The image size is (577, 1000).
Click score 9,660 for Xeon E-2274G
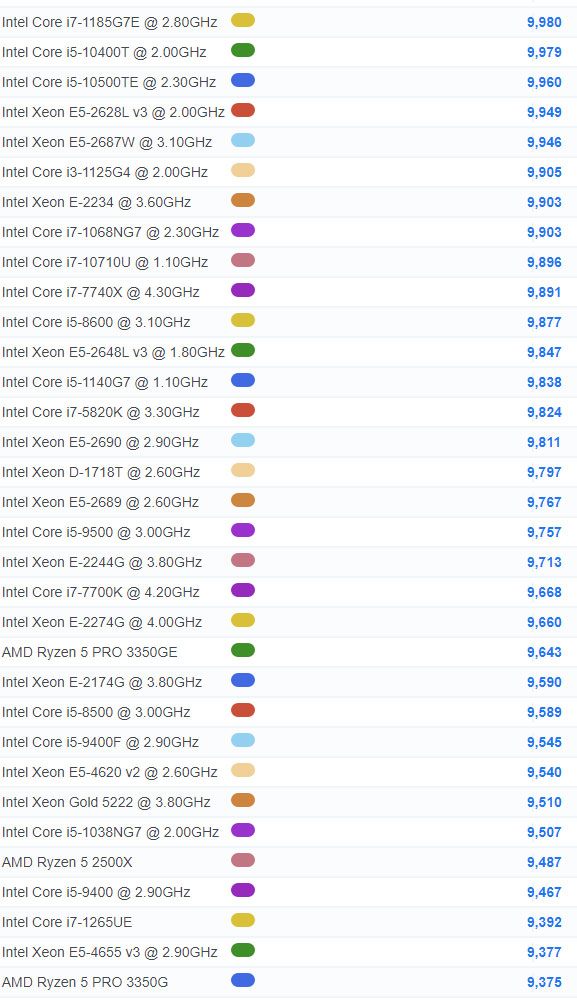pyautogui.click(x=544, y=622)
